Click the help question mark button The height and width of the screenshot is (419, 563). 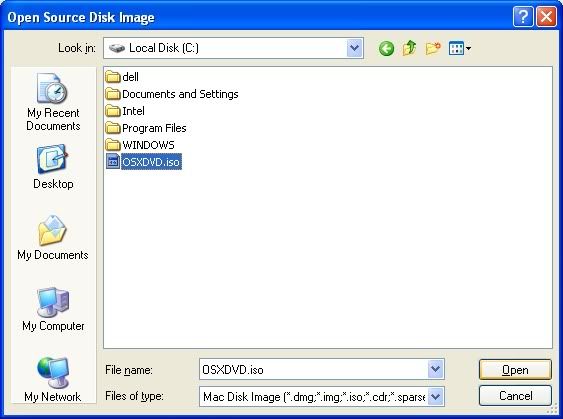tap(523, 17)
